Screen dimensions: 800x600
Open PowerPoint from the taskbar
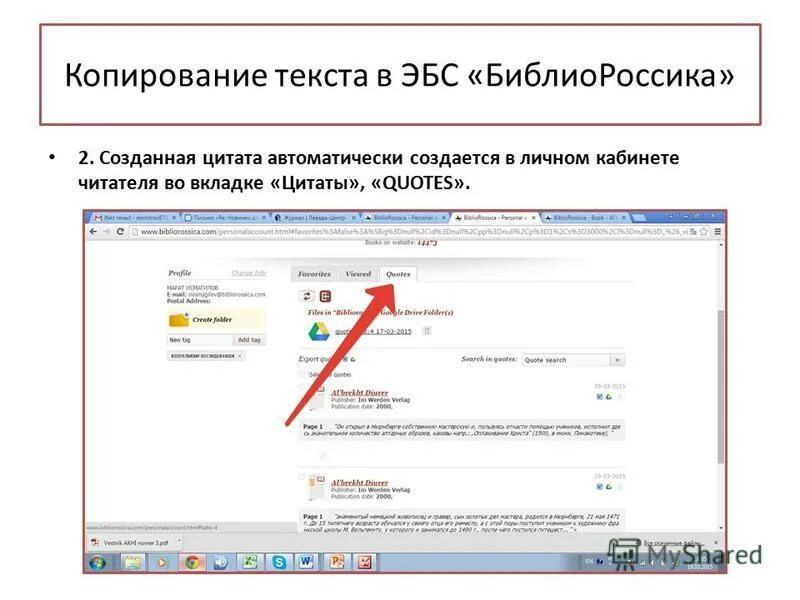point(336,563)
